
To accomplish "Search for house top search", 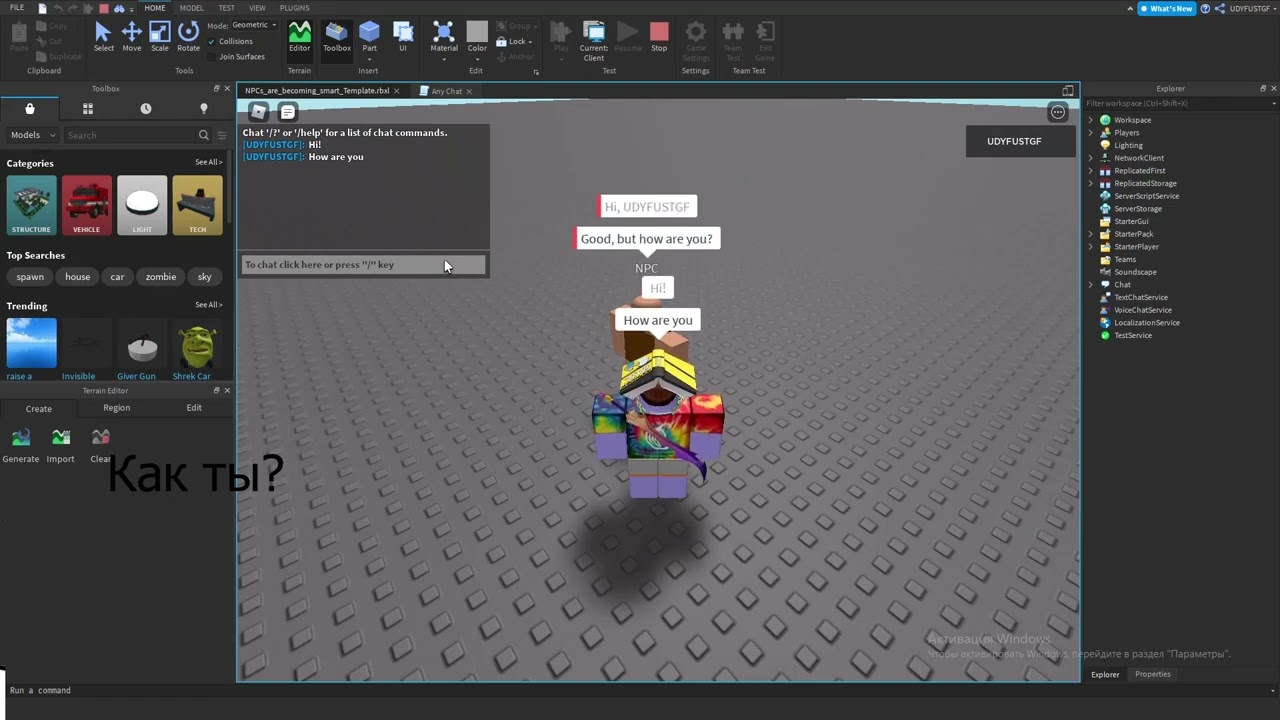I will point(77,277).
